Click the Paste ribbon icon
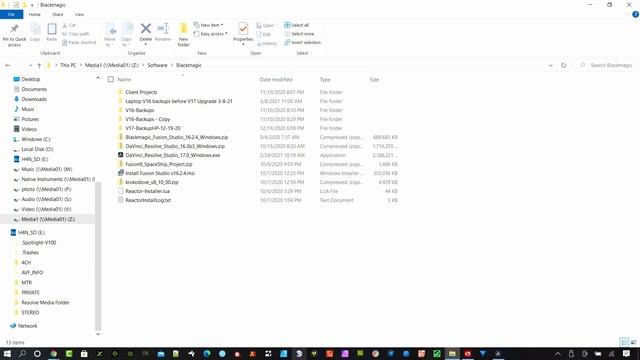The height and width of the screenshot is (360, 640). (x=52, y=29)
